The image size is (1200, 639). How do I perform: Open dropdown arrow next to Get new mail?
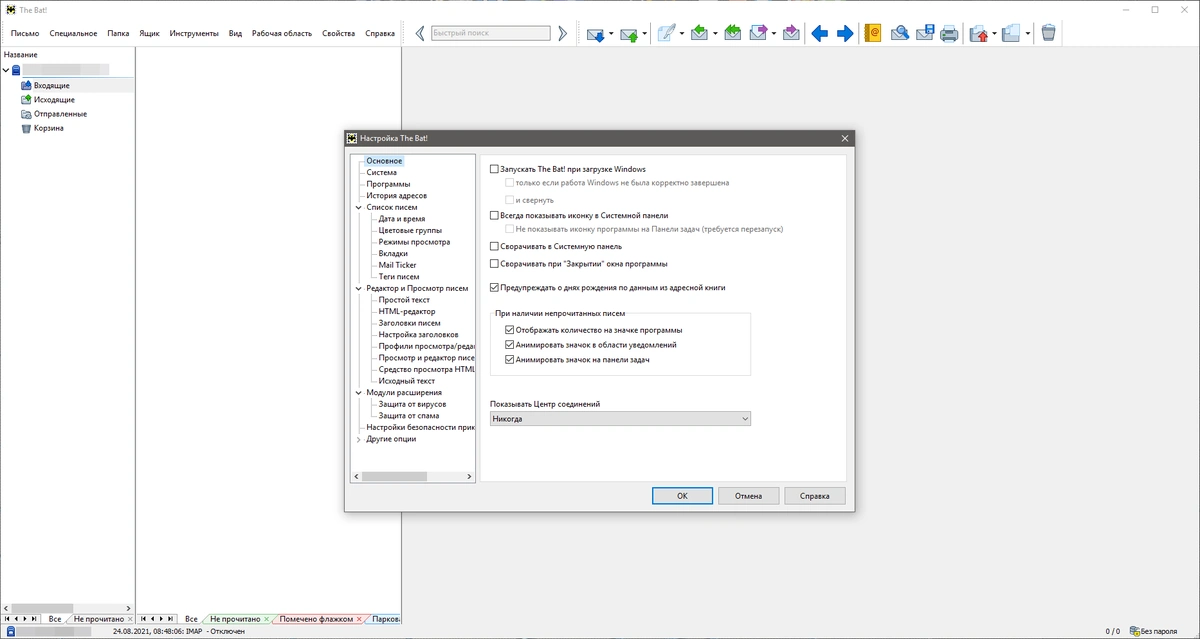(x=612, y=34)
